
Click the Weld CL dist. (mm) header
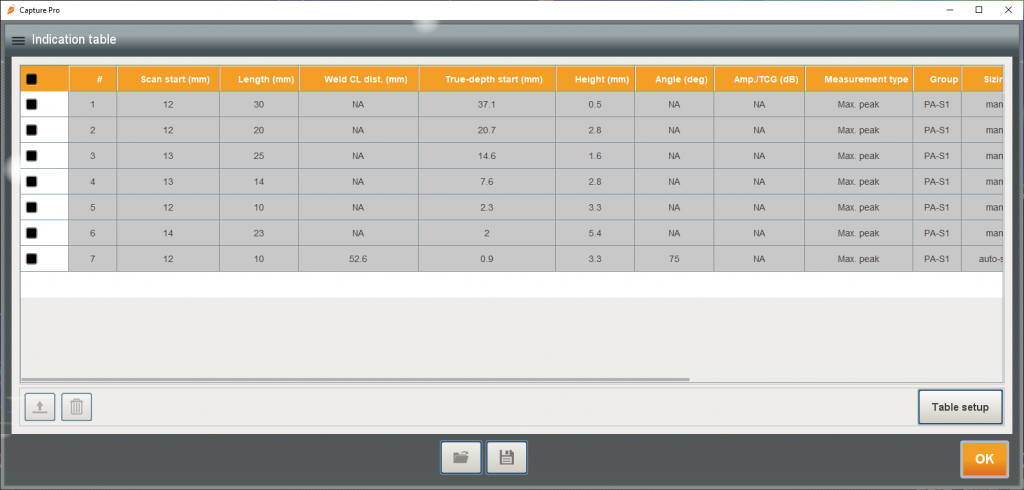coord(359,79)
